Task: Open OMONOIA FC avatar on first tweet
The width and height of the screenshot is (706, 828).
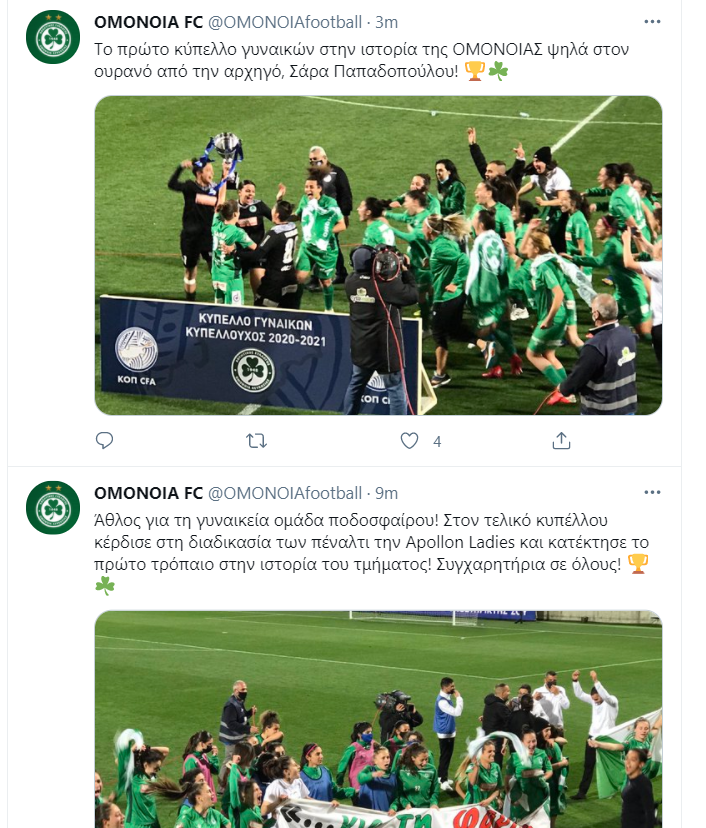Action: [x=53, y=37]
